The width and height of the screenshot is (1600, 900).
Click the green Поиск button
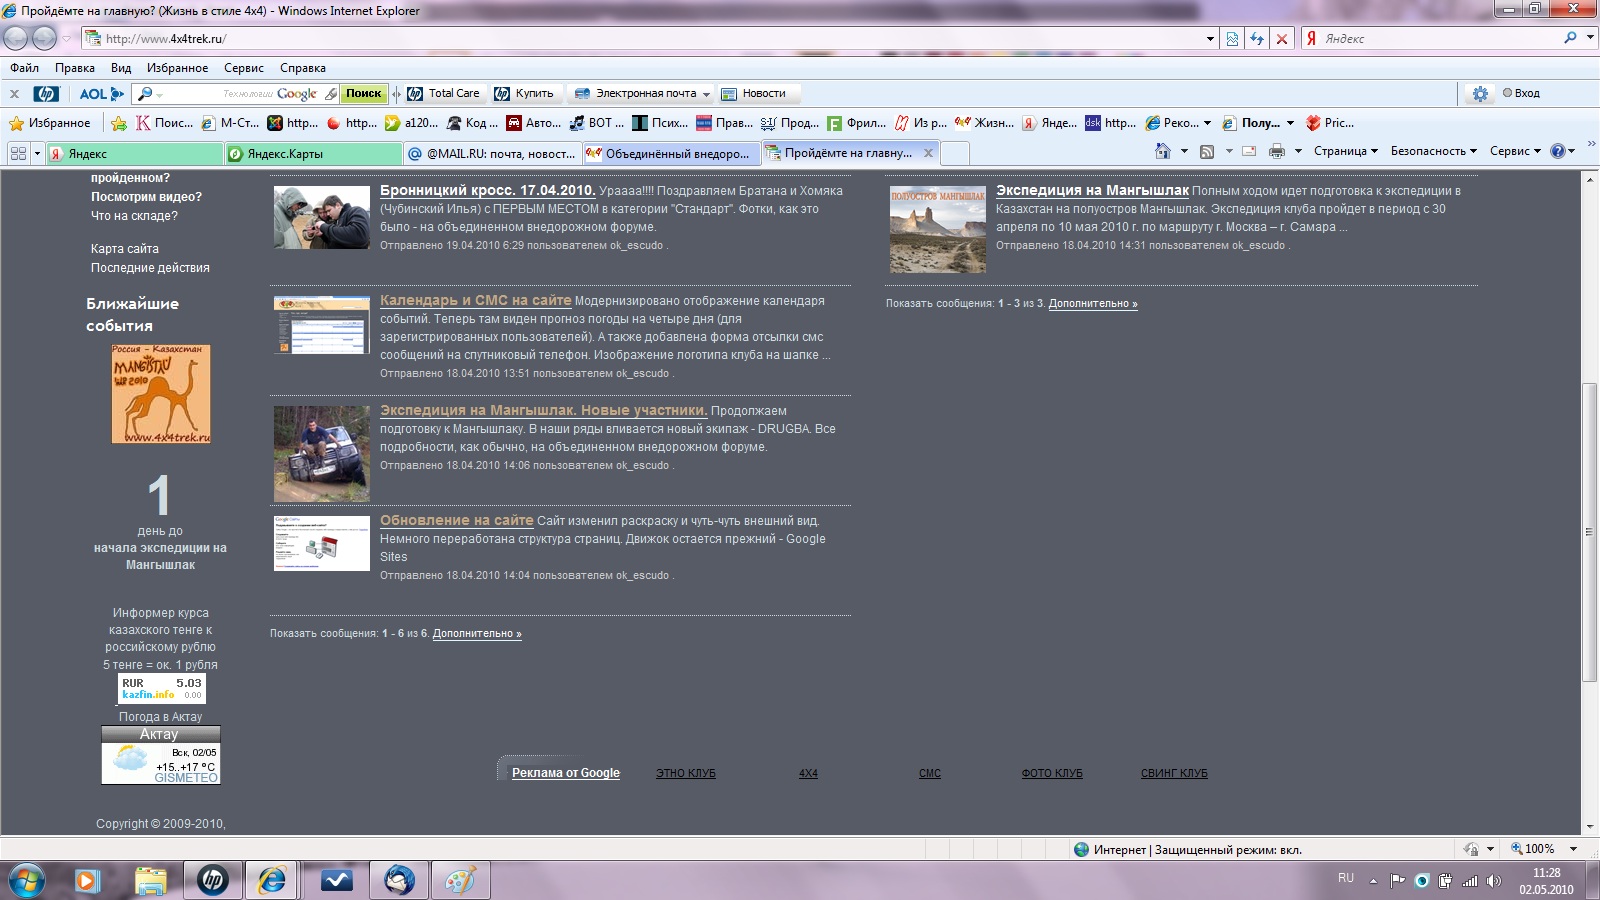(363, 93)
